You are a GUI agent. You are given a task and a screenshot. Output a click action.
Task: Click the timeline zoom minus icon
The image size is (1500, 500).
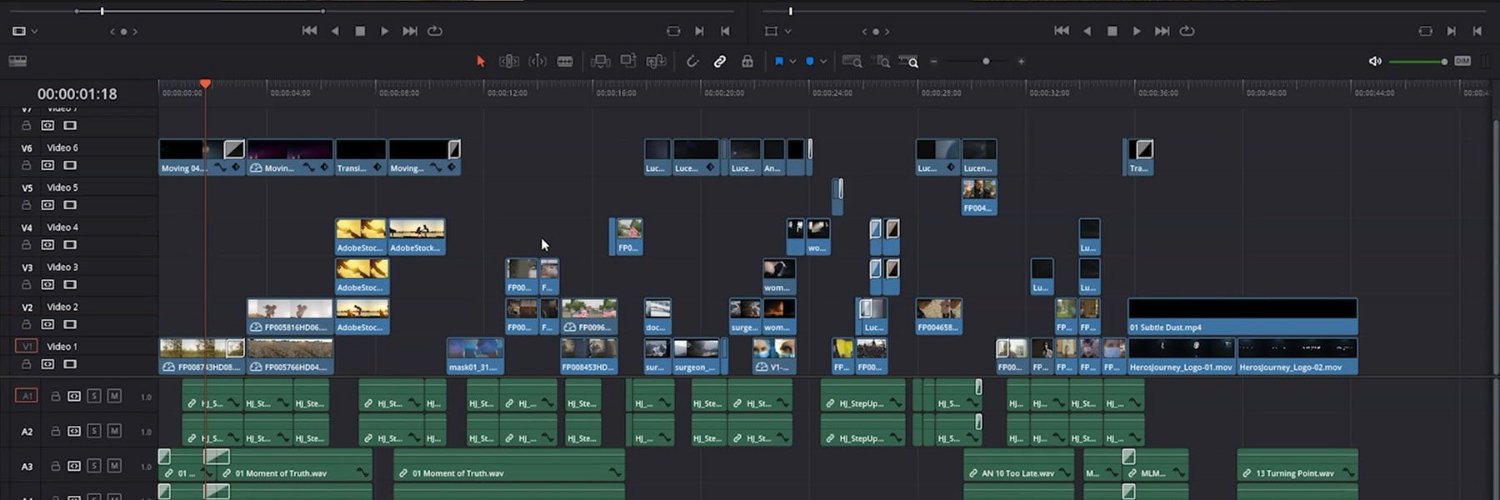click(x=934, y=61)
